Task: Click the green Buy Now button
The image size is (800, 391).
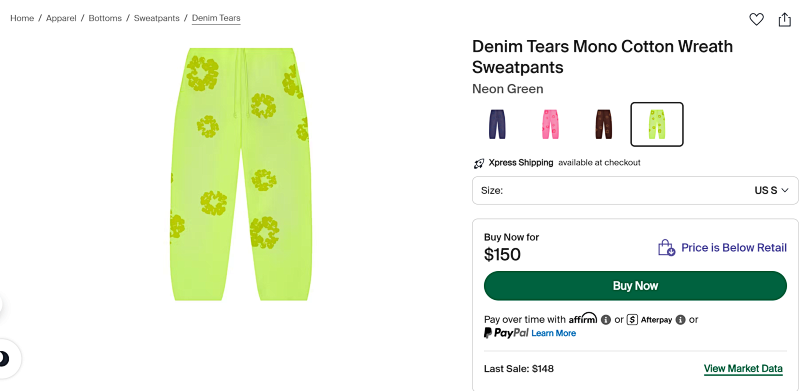Action: [635, 286]
